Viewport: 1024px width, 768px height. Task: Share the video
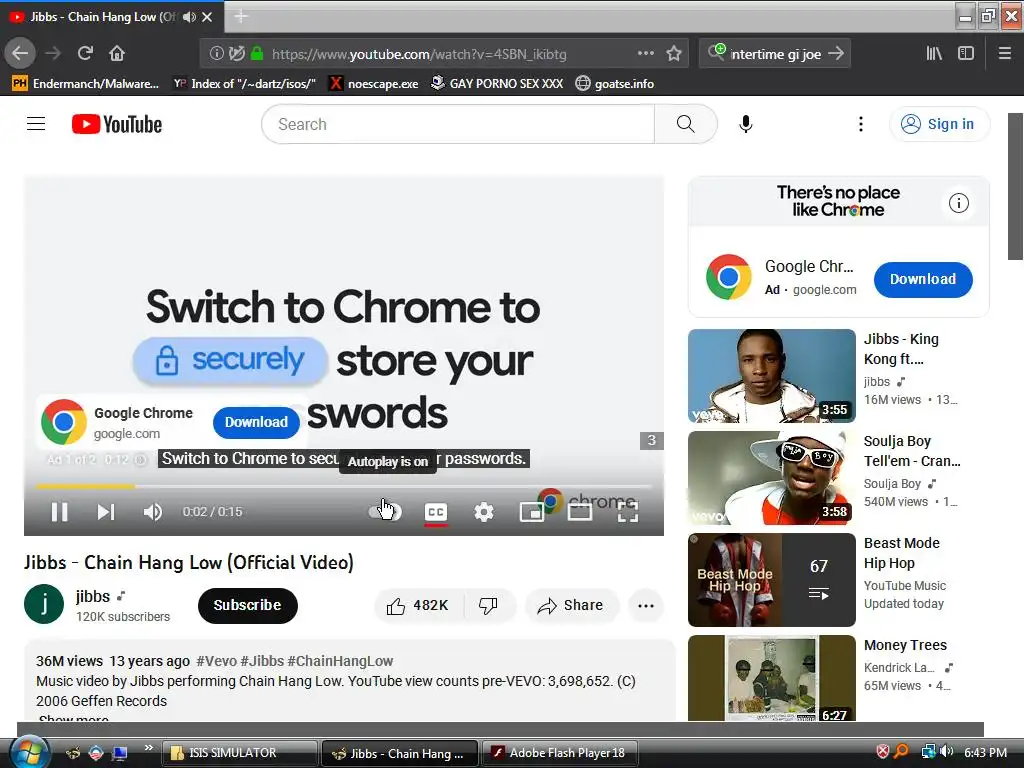571,605
